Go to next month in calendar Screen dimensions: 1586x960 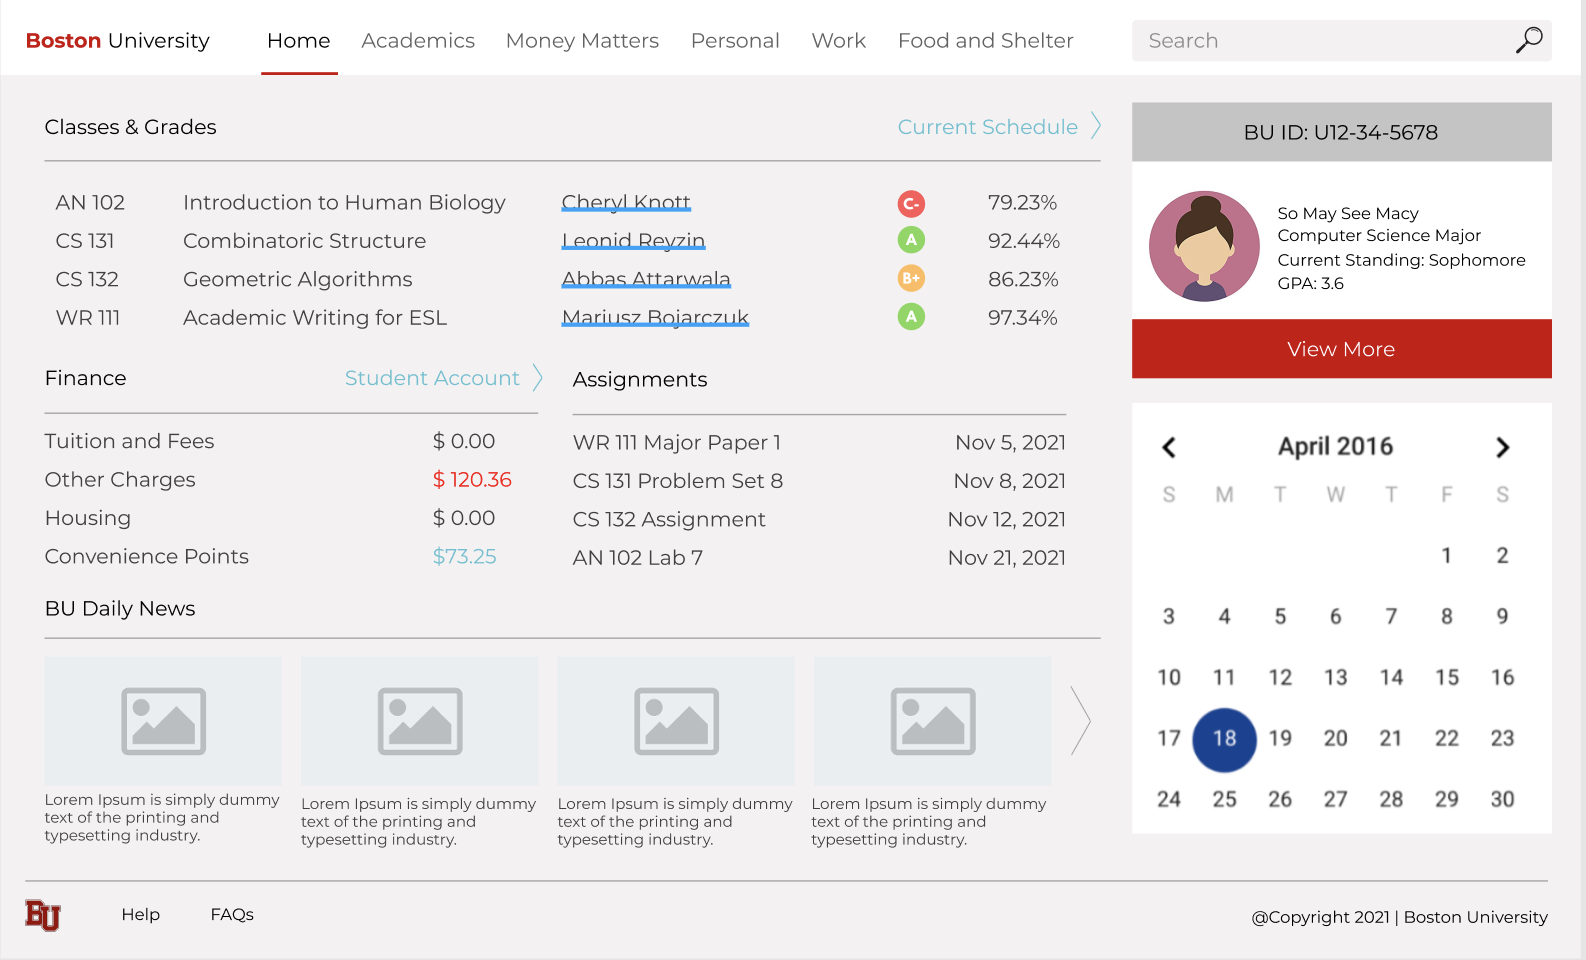pos(1502,447)
